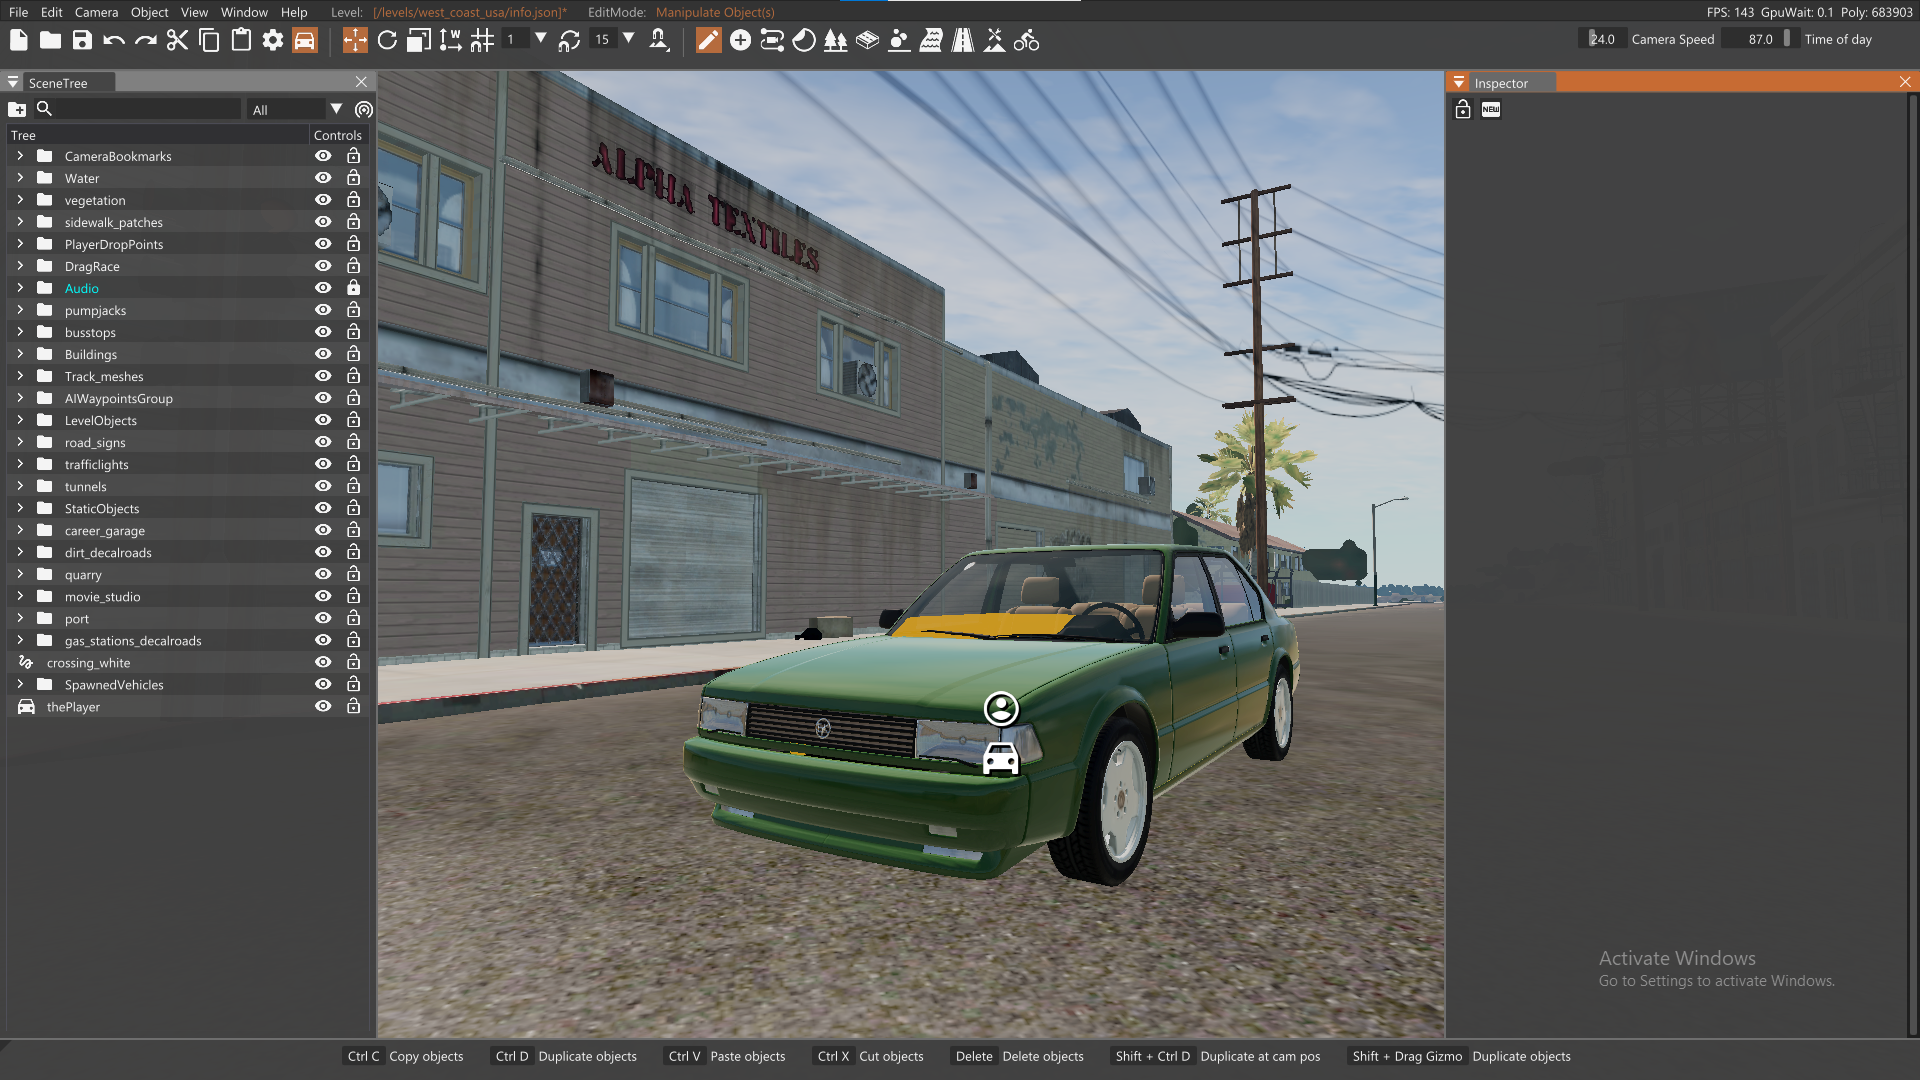Select the orange object edit pencil tool
Image resolution: width=1920 pixels, height=1080 pixels.
click(708, 40)
